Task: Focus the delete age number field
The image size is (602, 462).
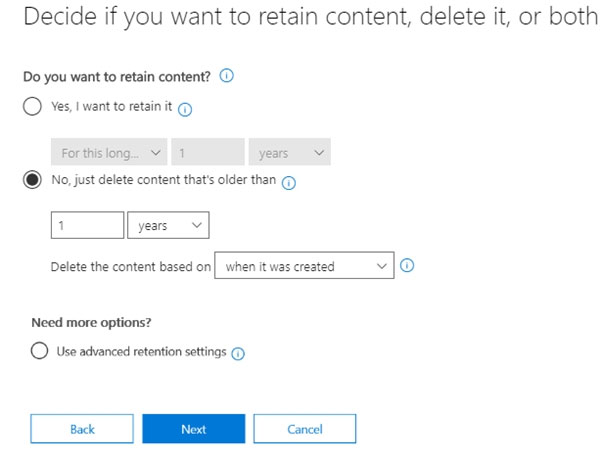Action: coord(88,225)
